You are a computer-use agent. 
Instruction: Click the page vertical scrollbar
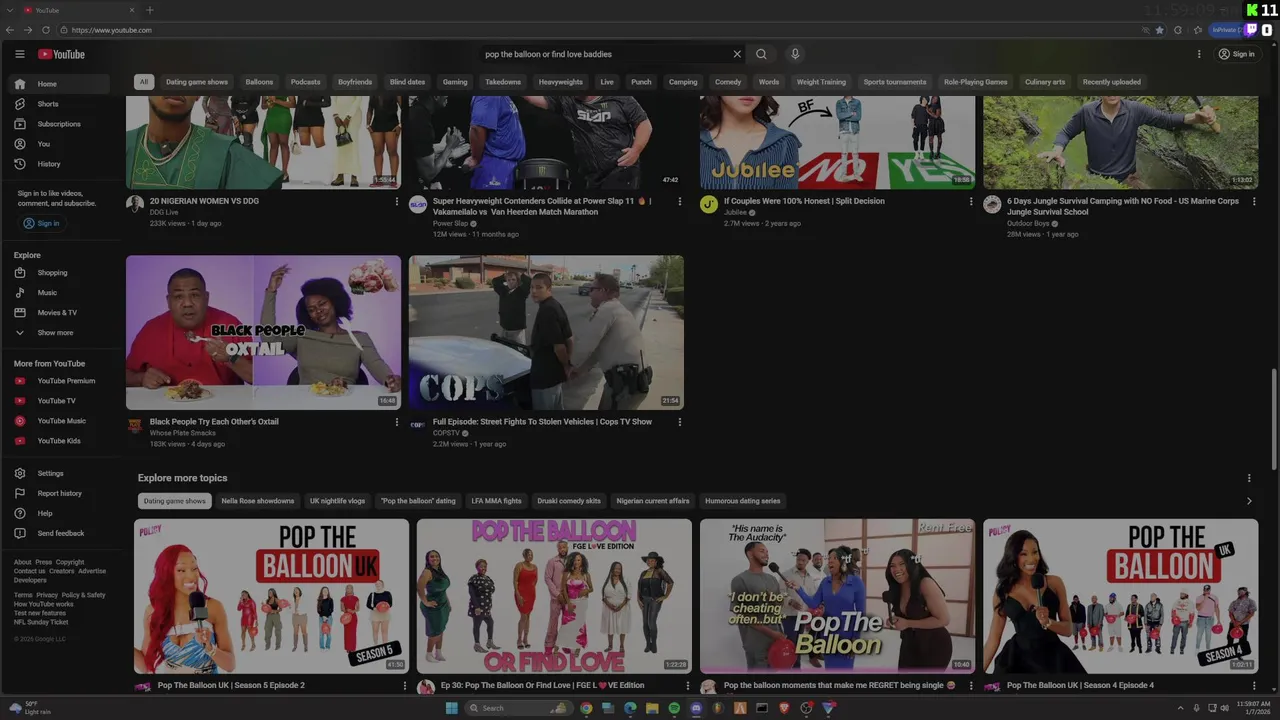(x=1274, y=418)
